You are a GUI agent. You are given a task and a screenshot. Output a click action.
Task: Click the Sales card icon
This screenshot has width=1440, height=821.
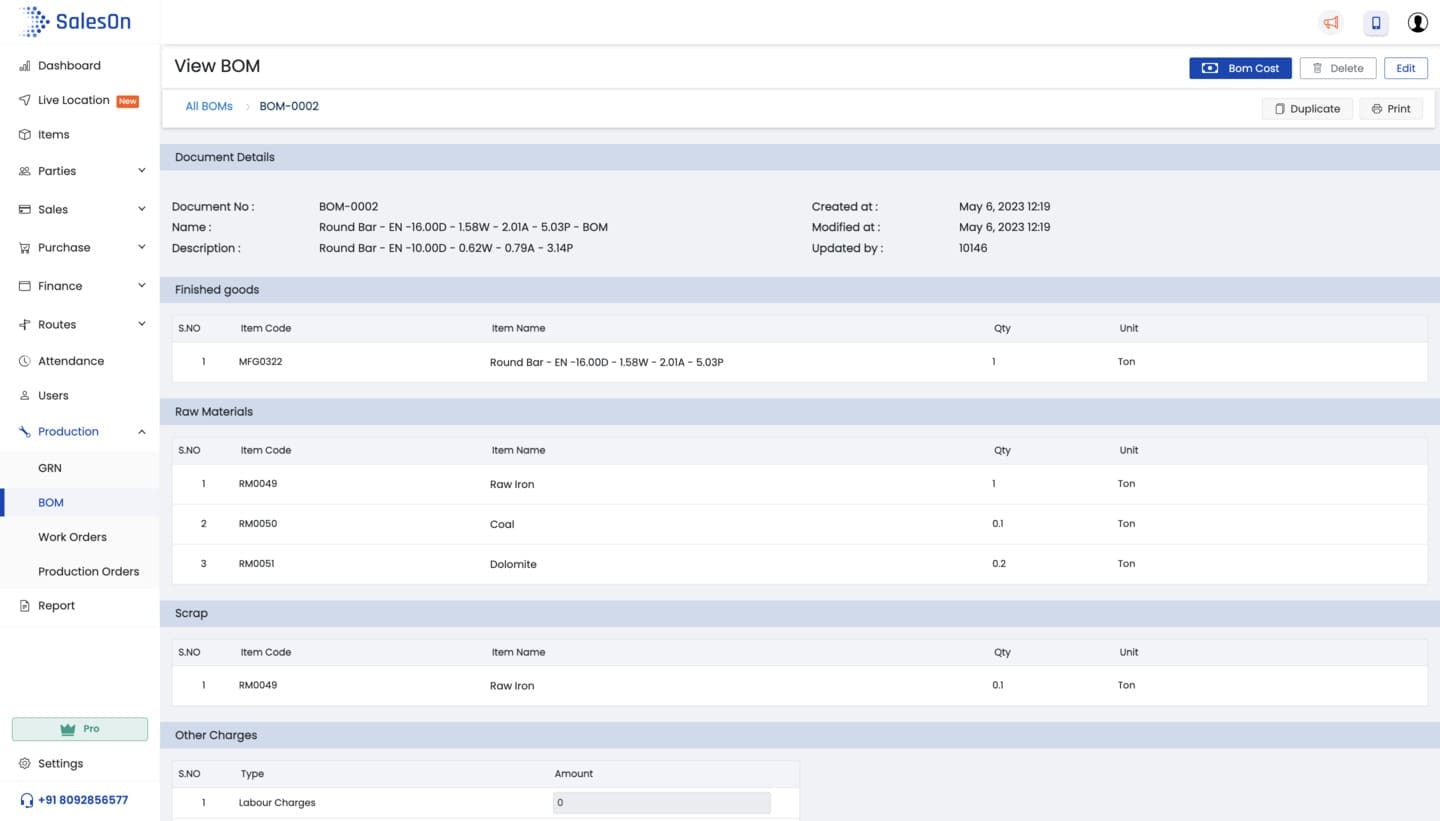25,210
